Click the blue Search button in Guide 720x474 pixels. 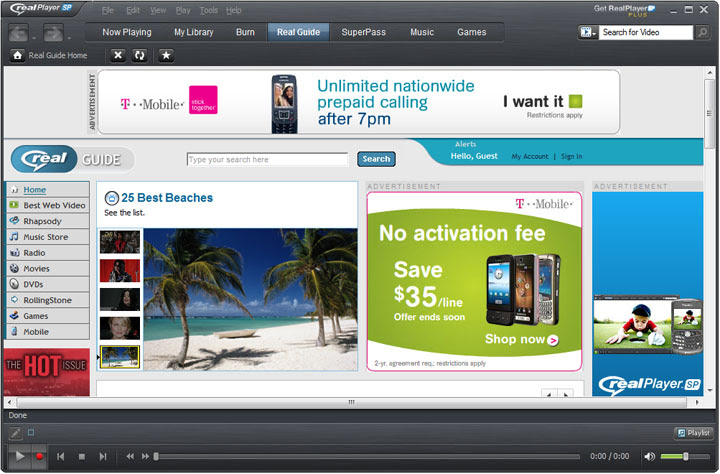pos(376,159)
